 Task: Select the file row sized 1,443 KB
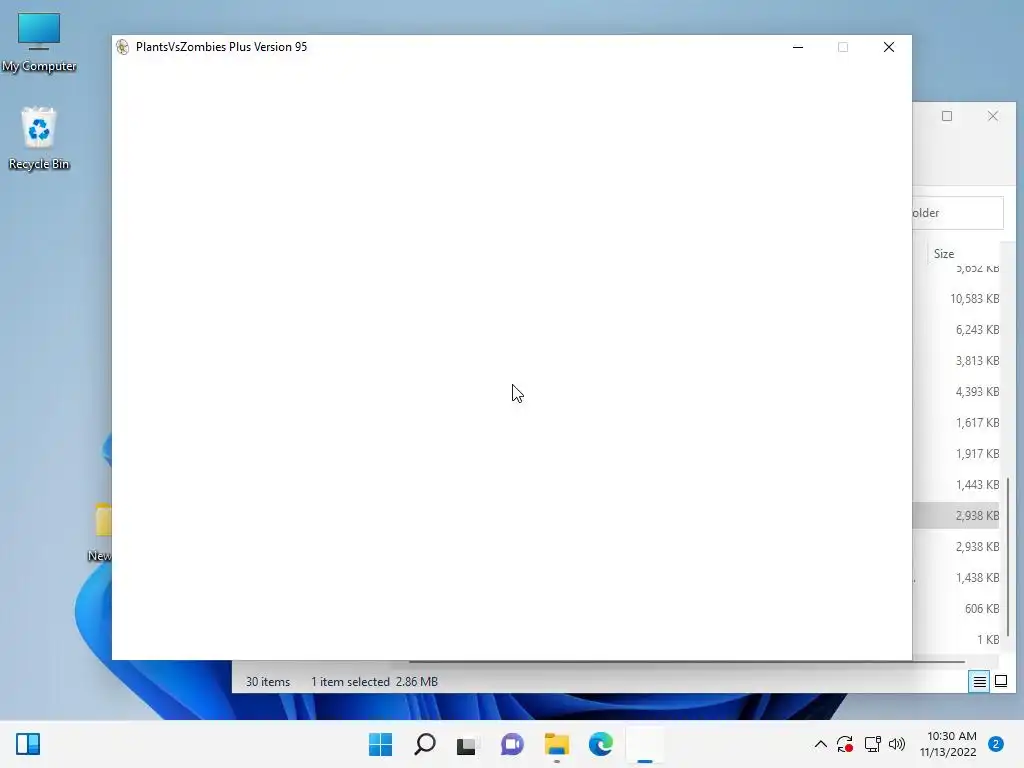point(956,485)
